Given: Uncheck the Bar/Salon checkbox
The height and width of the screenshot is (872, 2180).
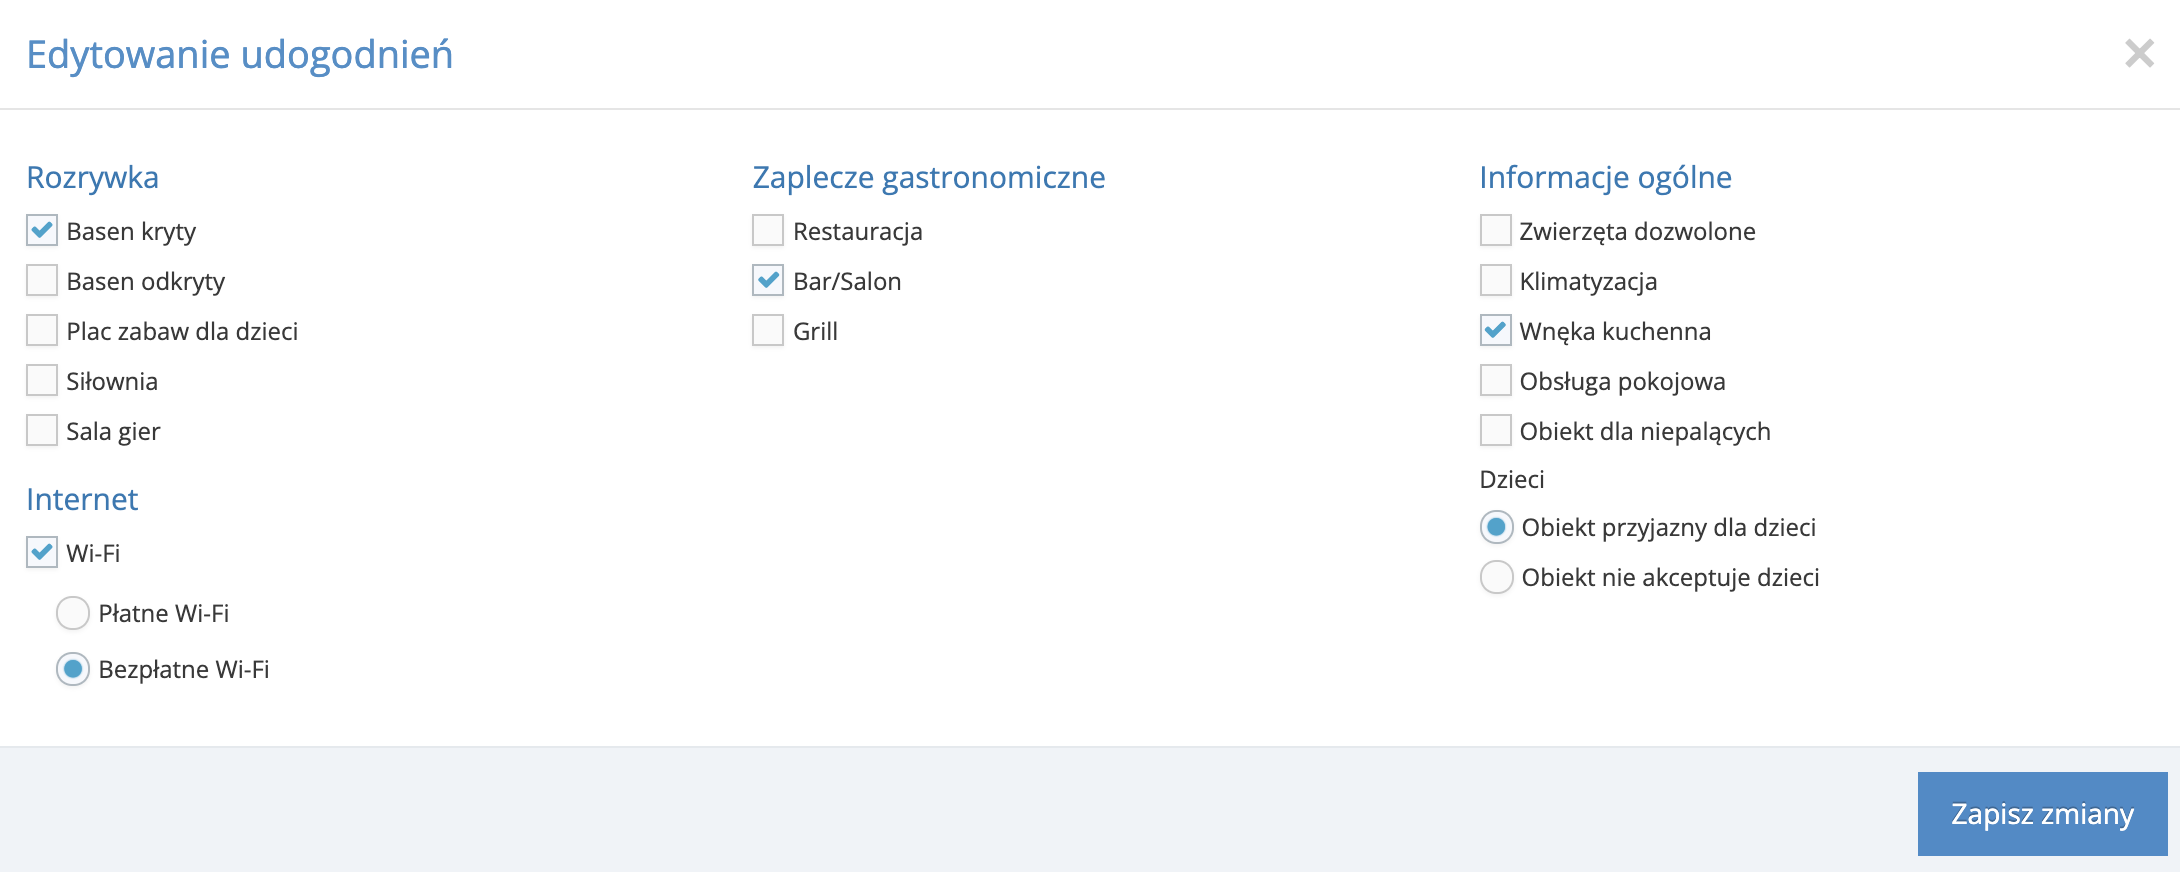Looking at the screenshot, I should coord(768,280).
